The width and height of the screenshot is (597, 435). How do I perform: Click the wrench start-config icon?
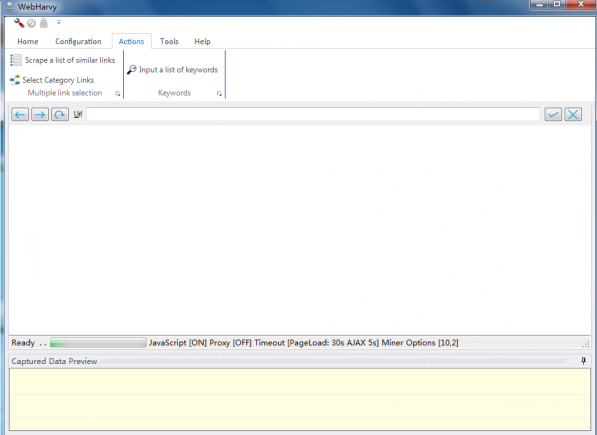click(x=19, y=23)
